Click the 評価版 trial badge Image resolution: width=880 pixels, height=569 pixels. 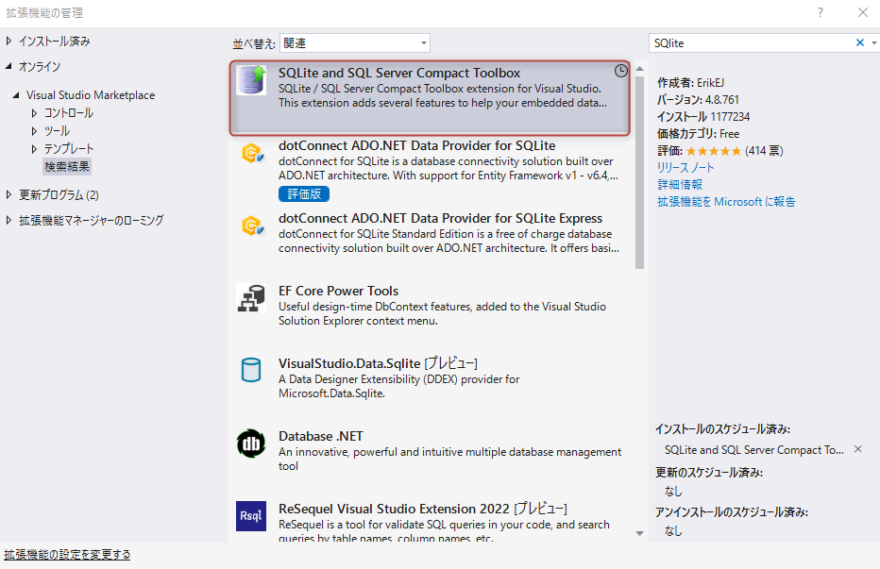pos(304,194)
